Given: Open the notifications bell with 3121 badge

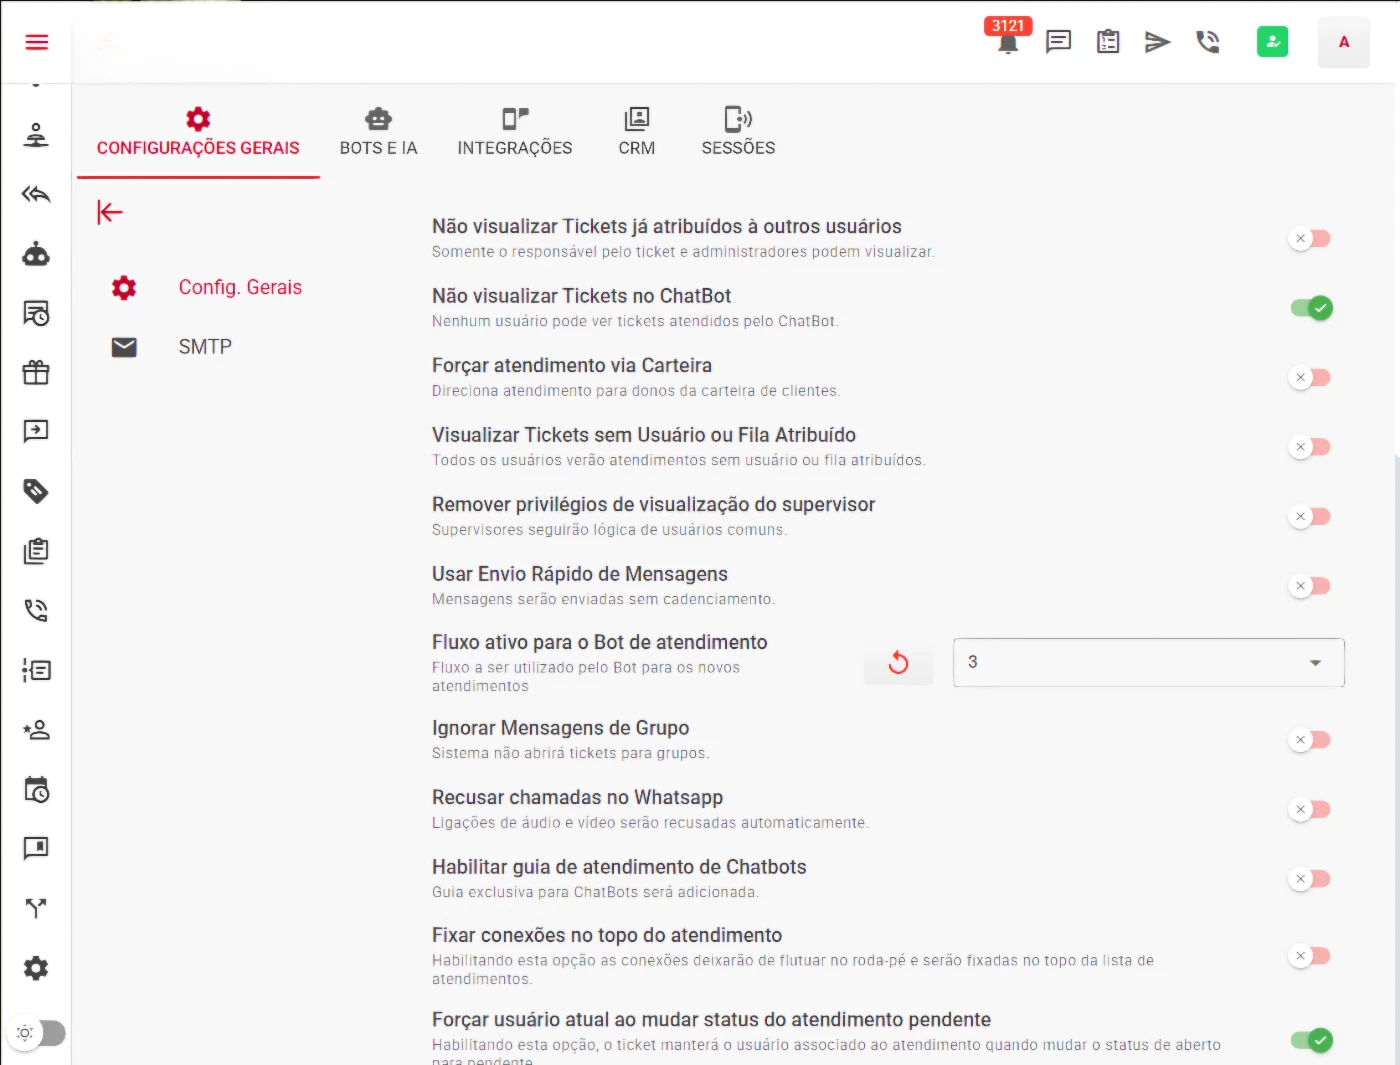Looking at the screenshot, I should (x=1008, y=41).
